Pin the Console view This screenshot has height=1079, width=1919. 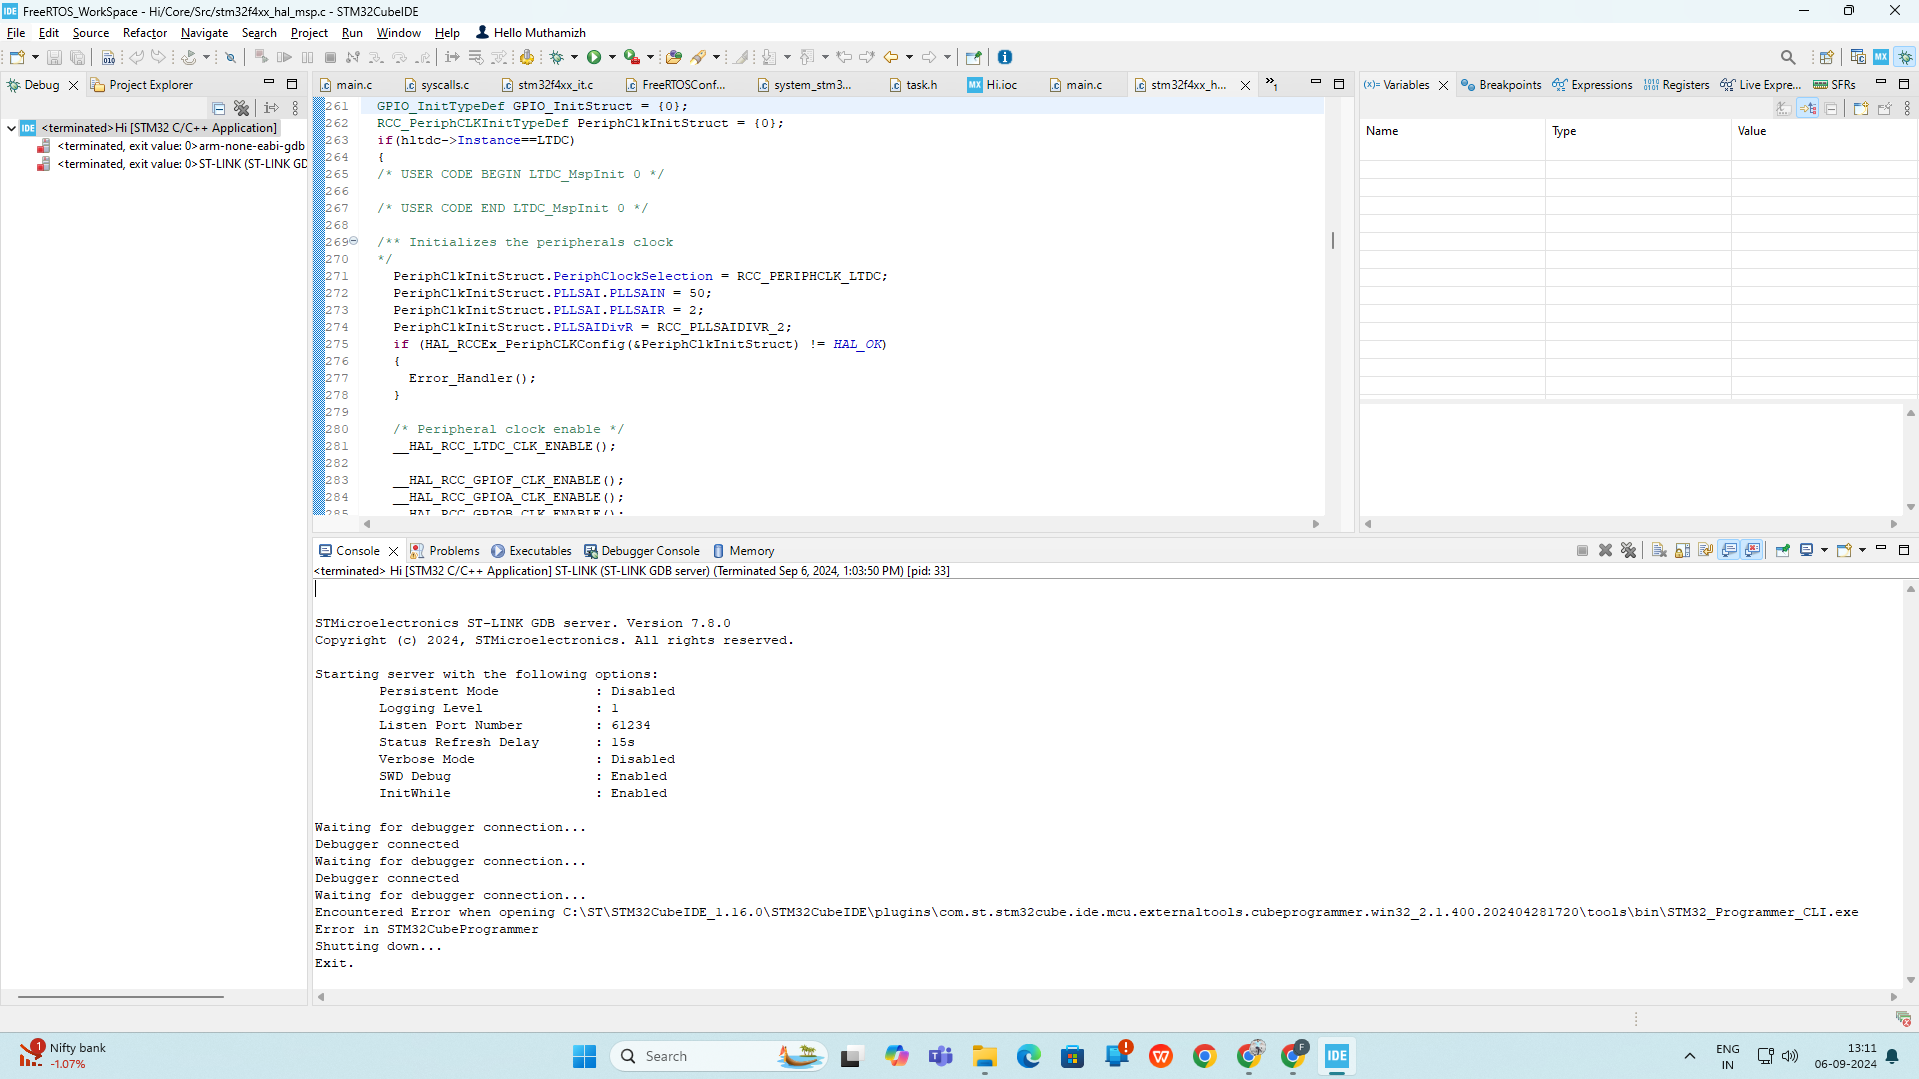(x=1783, y=550)
